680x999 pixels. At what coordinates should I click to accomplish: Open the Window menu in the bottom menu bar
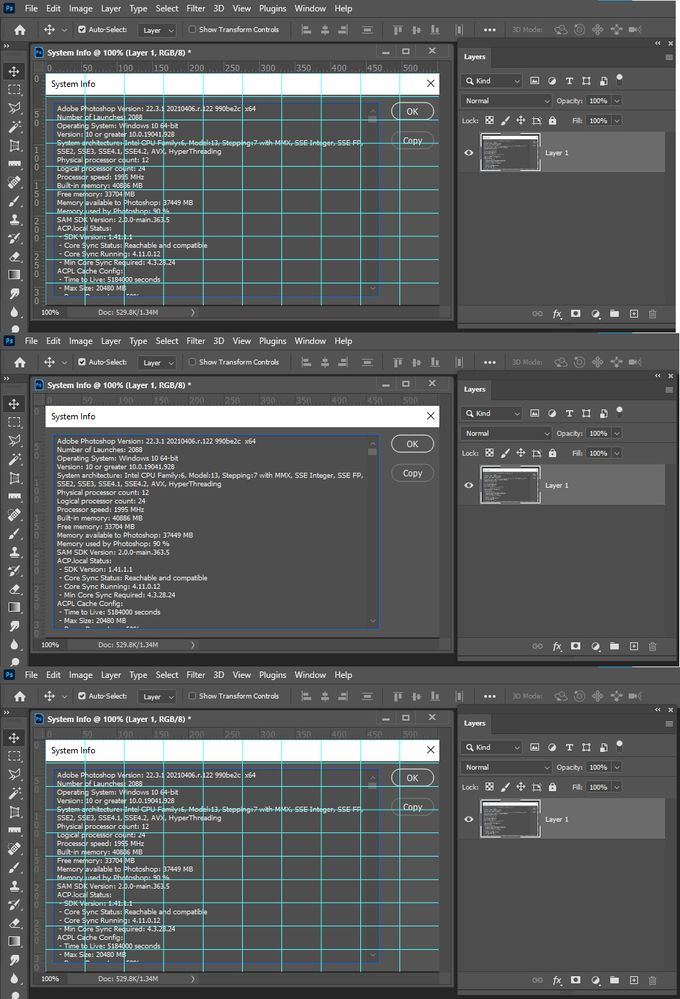tap(310, 675)
